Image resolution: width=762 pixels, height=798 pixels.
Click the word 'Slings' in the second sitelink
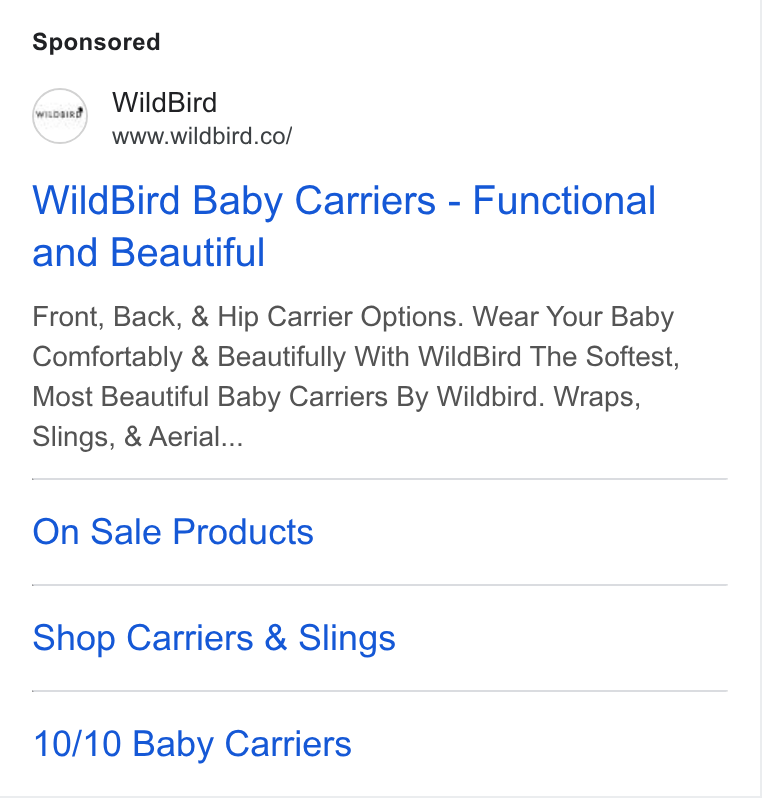pyautogui.click(x=347, y=638)
